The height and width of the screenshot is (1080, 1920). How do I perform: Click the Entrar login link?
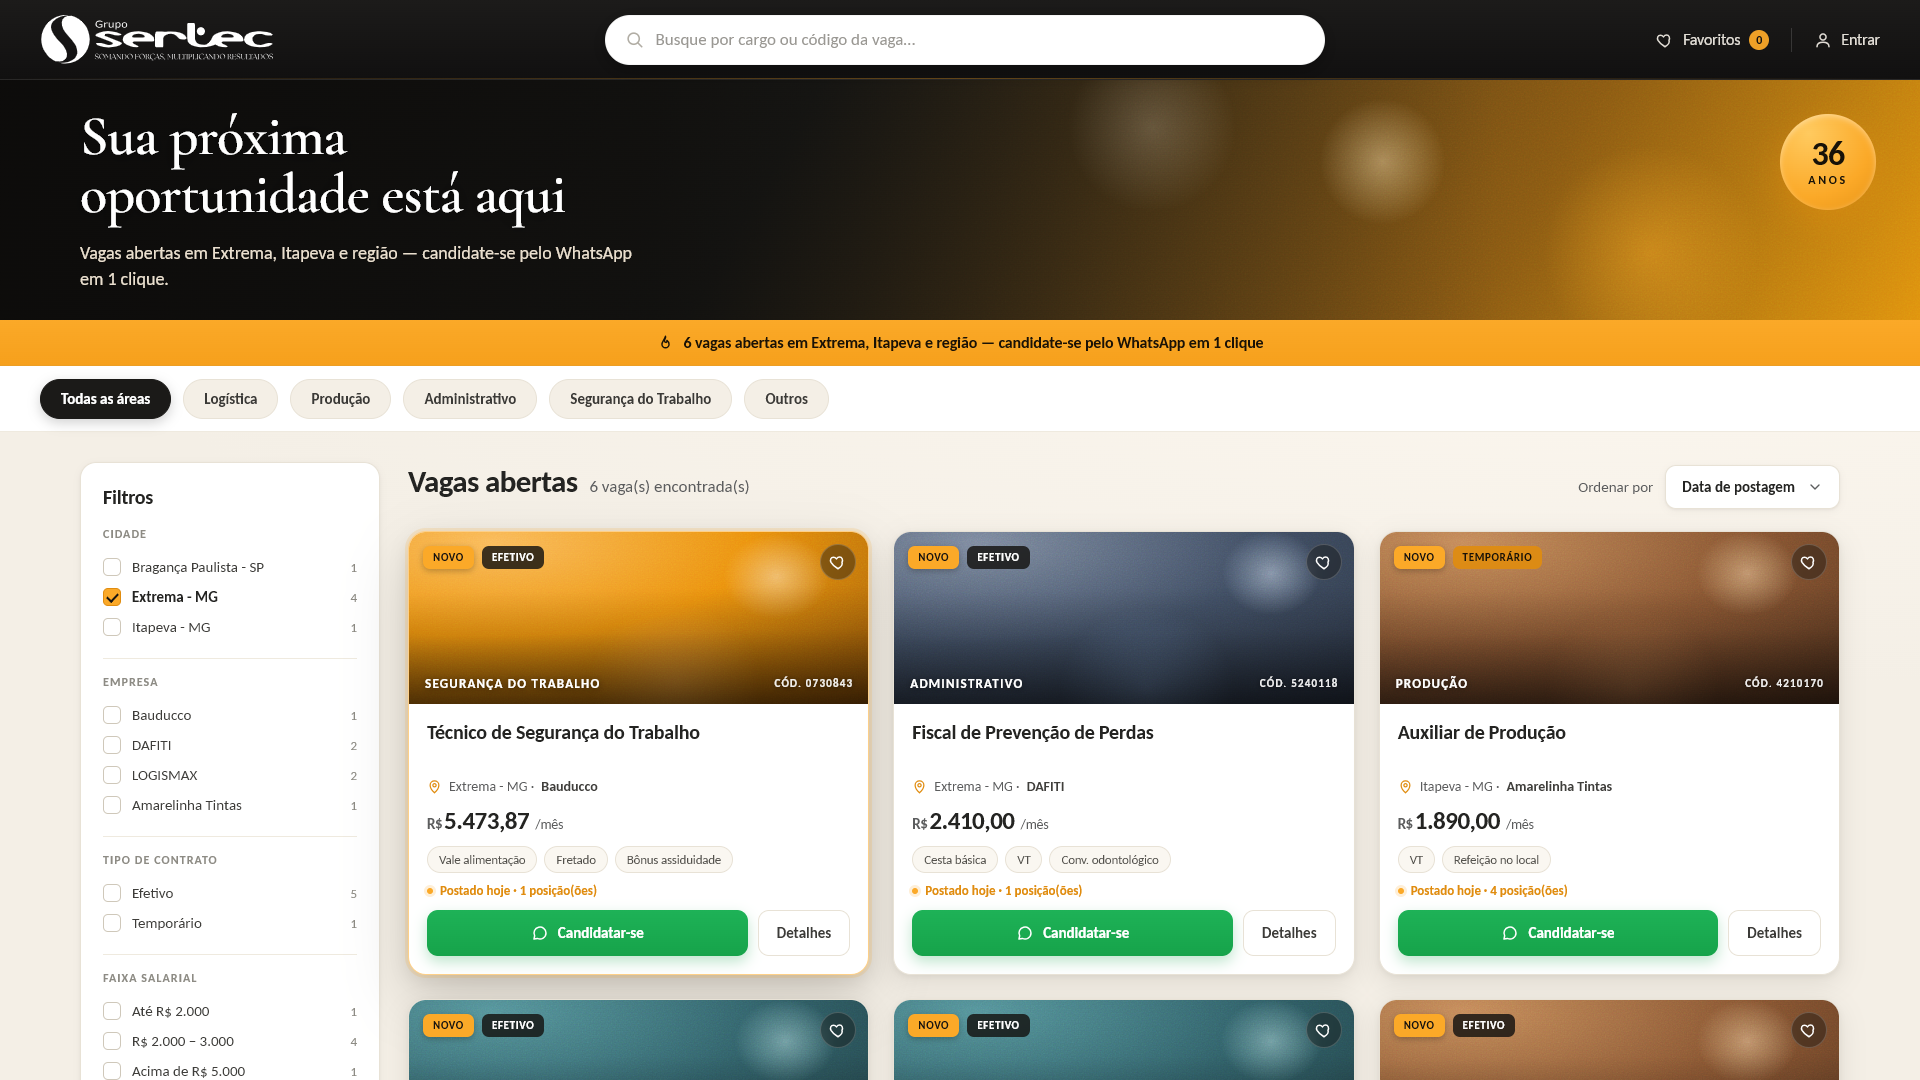(x=1847, y=40)
